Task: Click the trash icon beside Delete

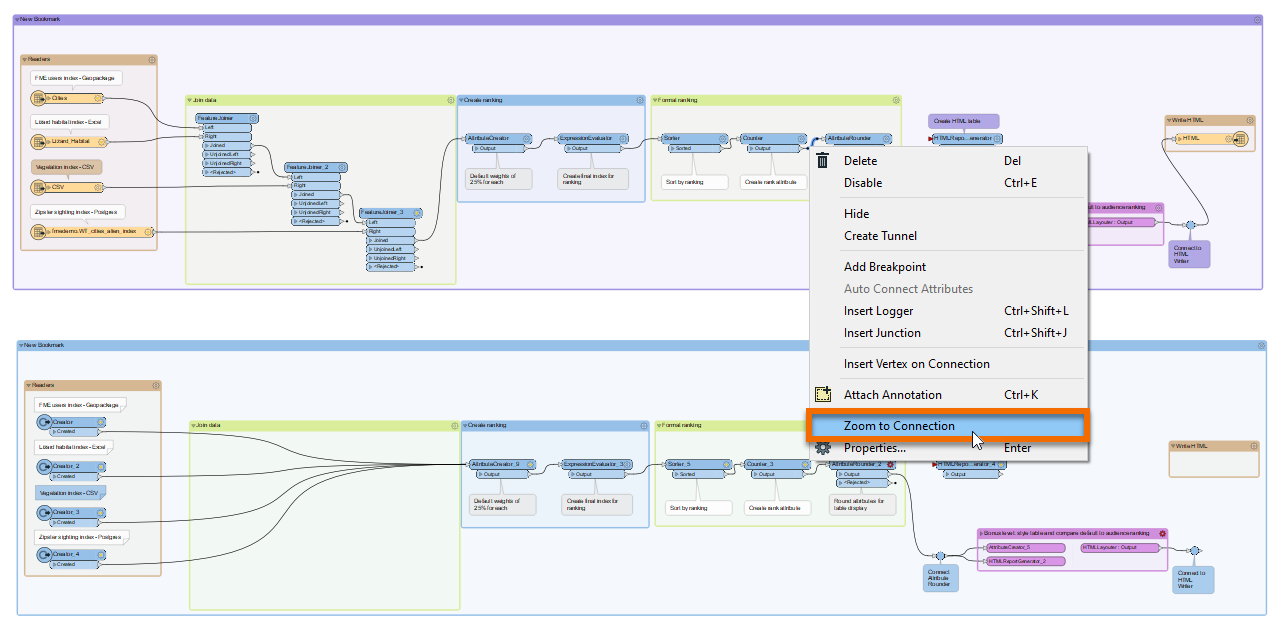Action: point(822,161)
